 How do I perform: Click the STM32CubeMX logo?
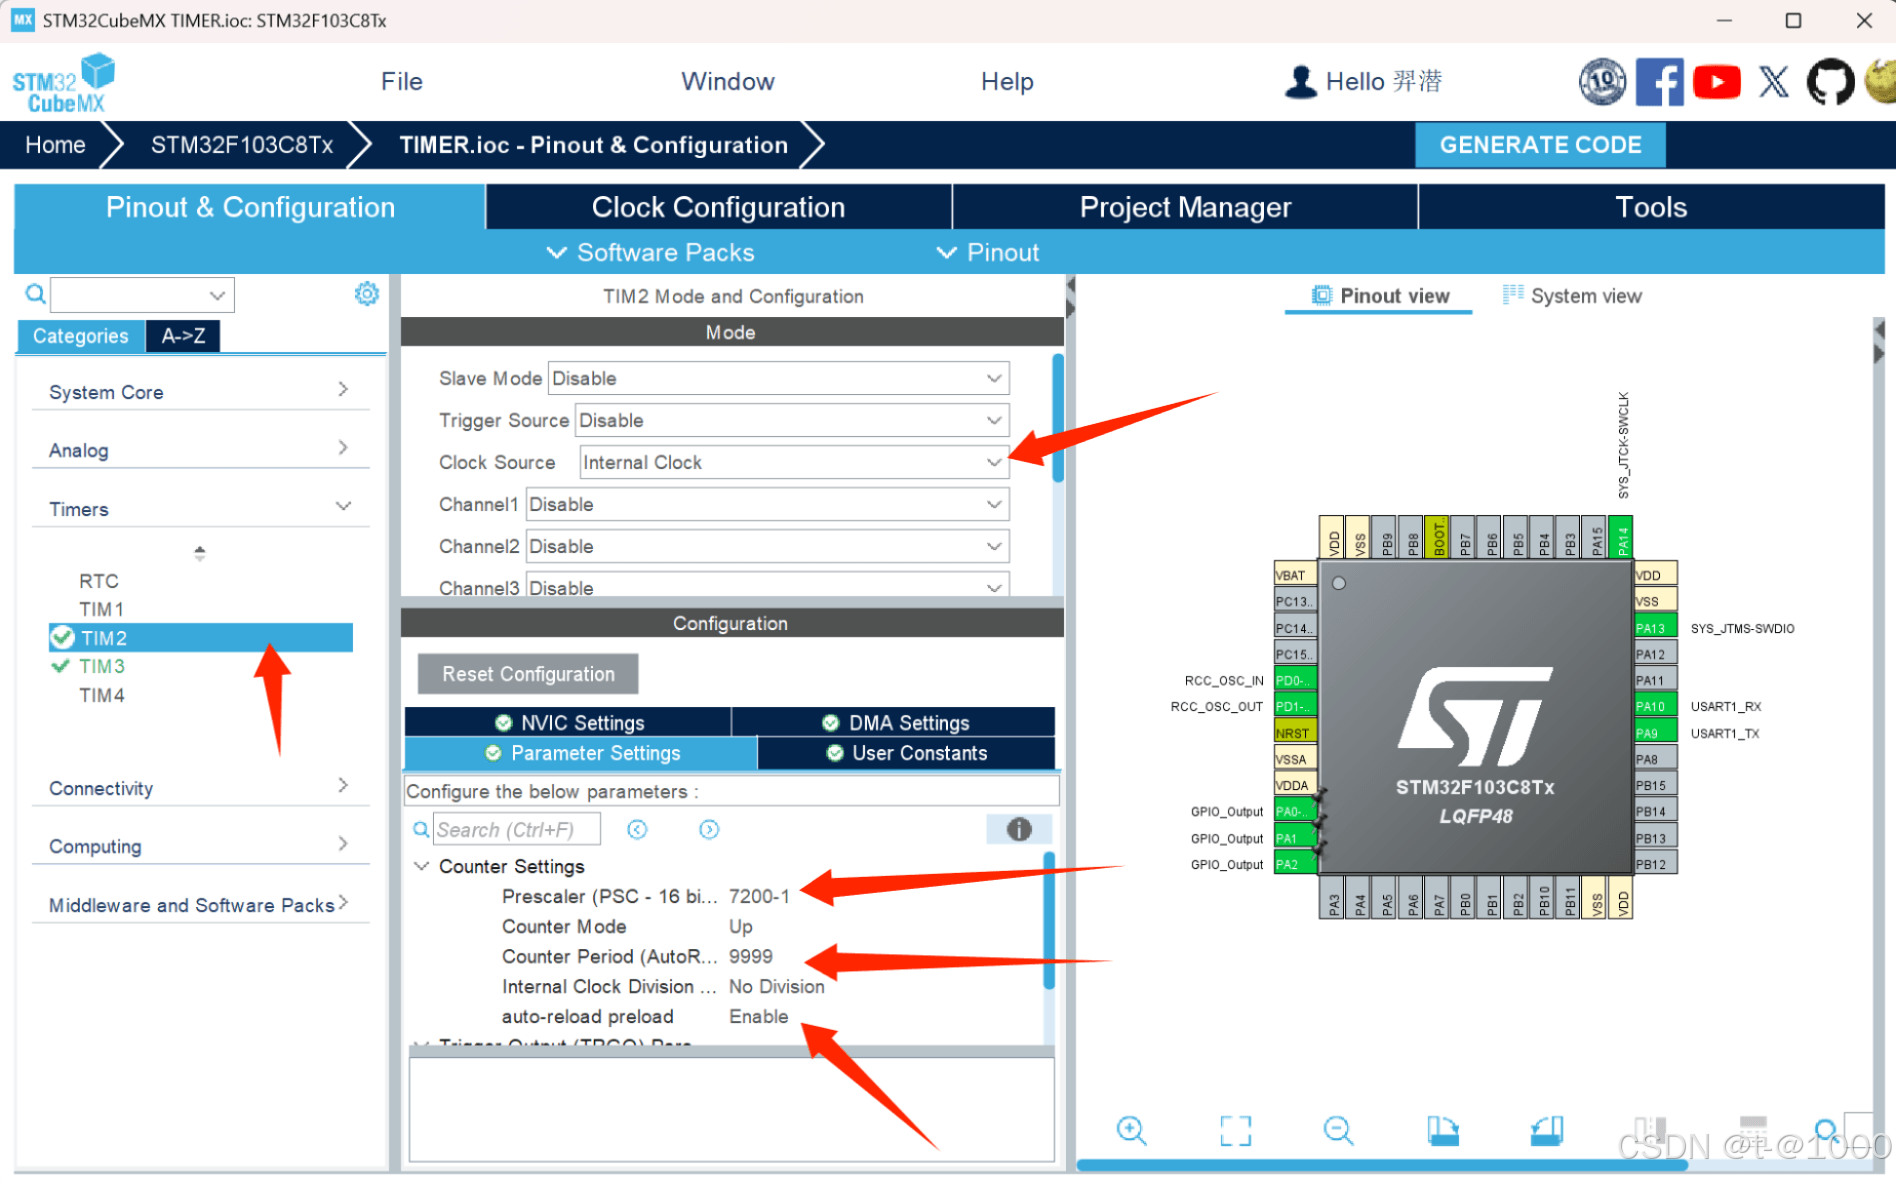click(63, 83)
